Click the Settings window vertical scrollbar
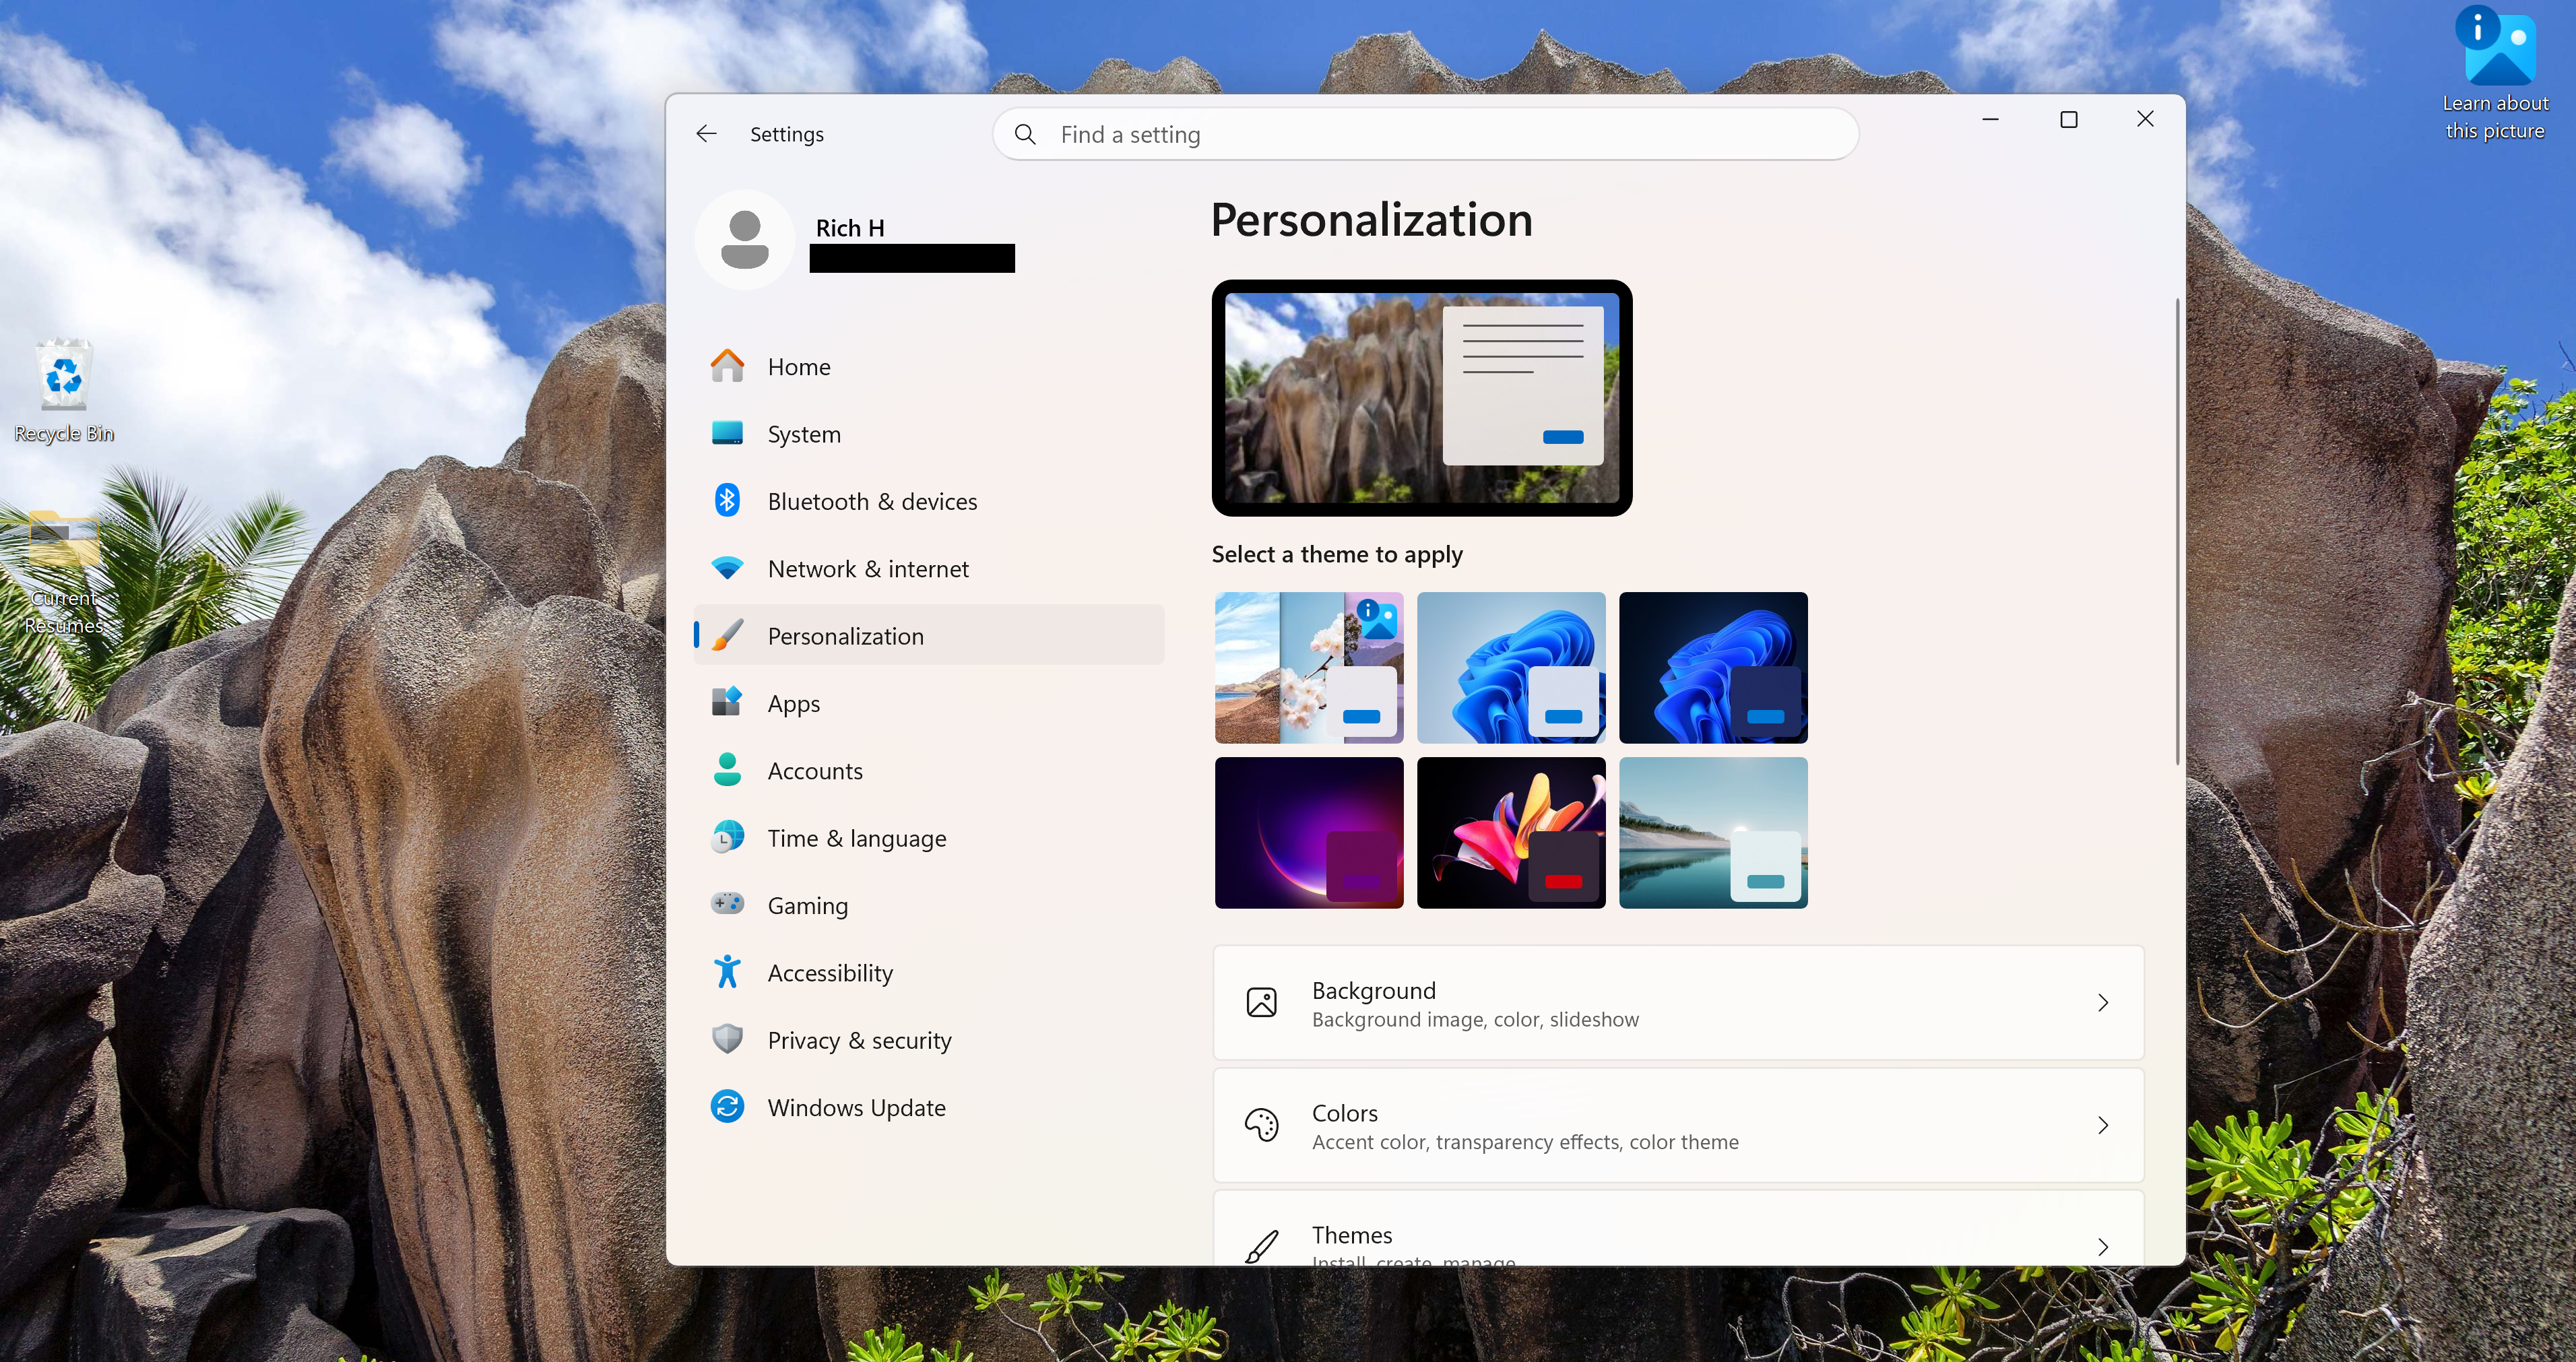Image resolution: width=2576 pixels, height=1362 pixels. pos(2177,531)
